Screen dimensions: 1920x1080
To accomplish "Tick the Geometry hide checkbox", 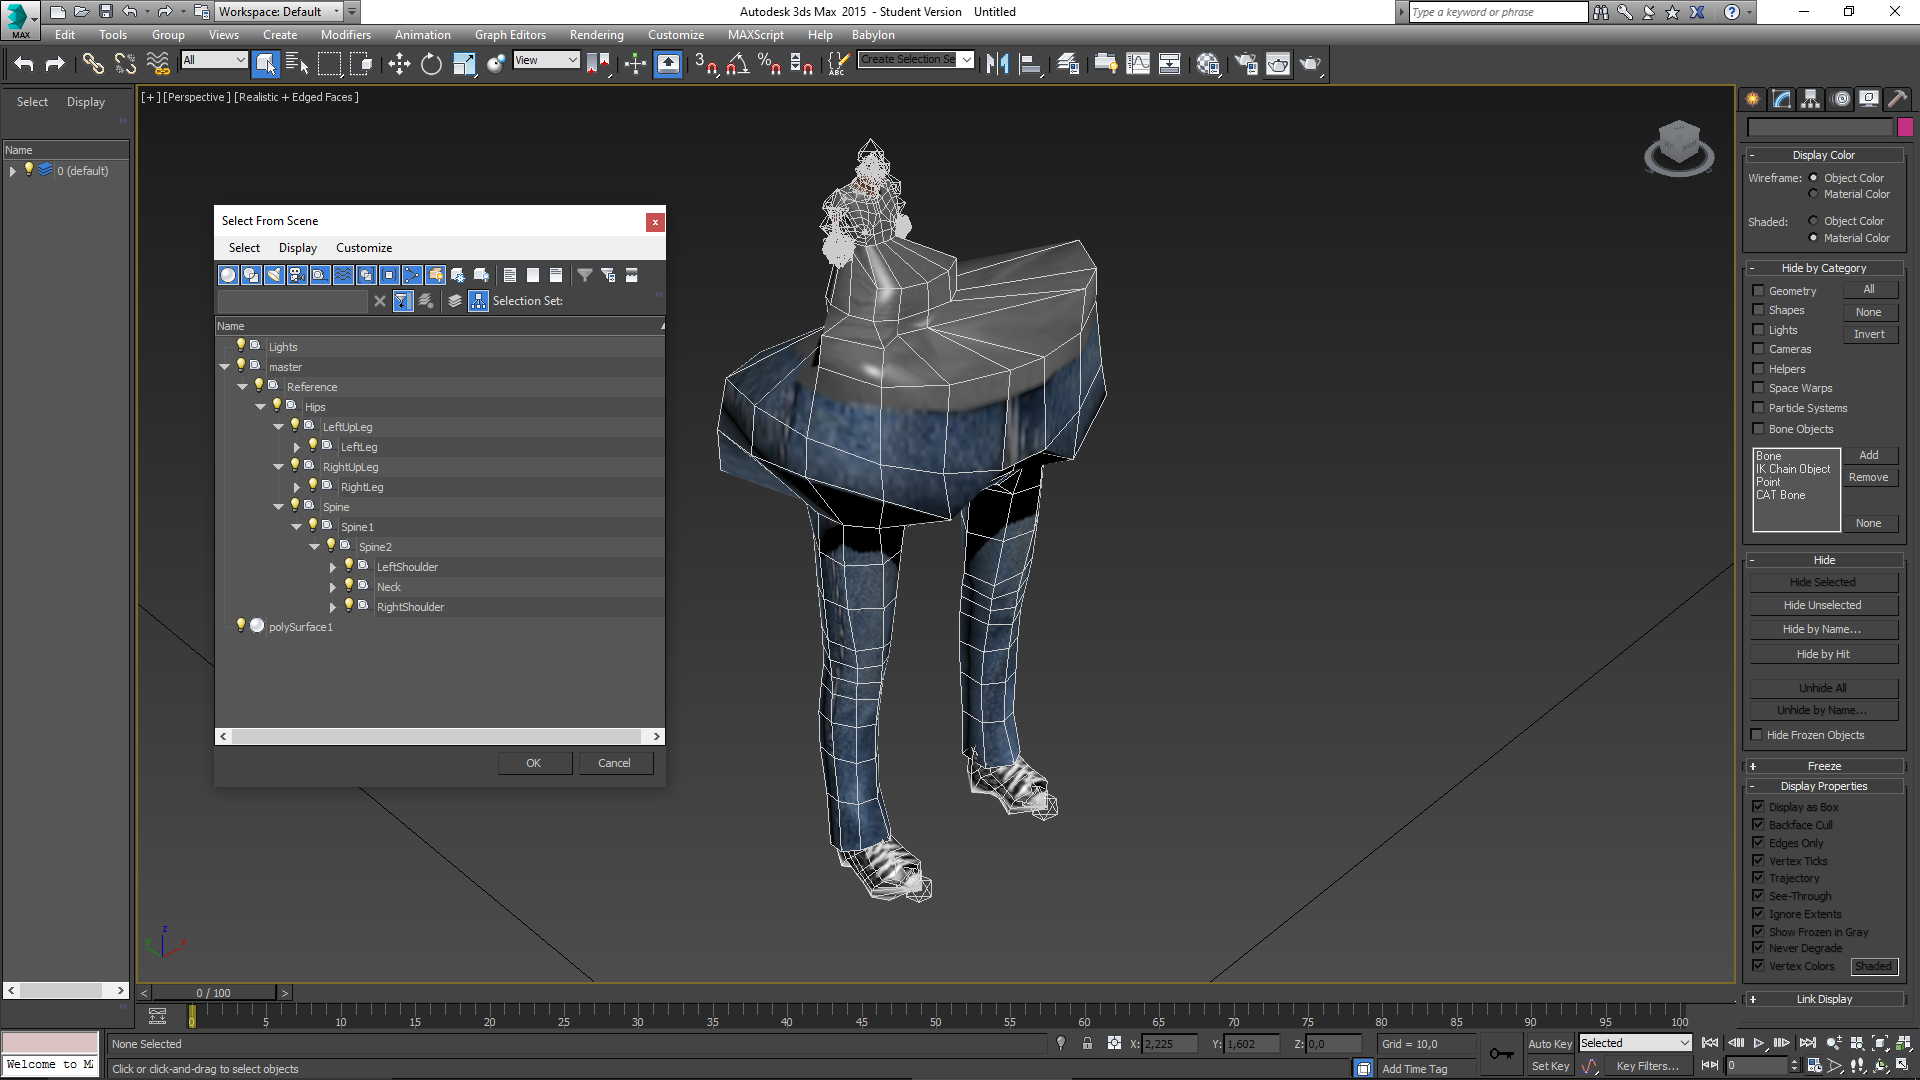I will coord(1759,291).
